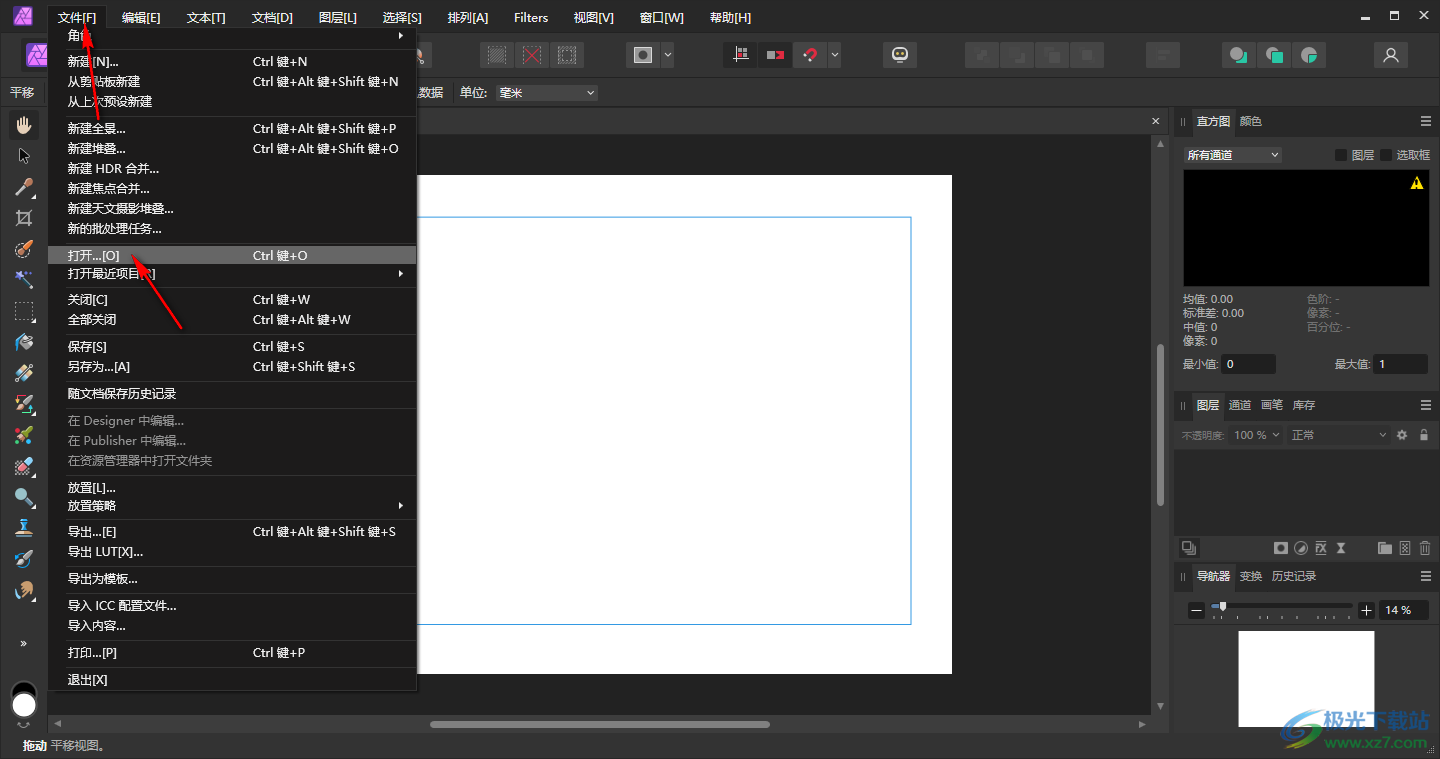Enable the 图层 checkbox in histogram

[x=1341, y=155]
